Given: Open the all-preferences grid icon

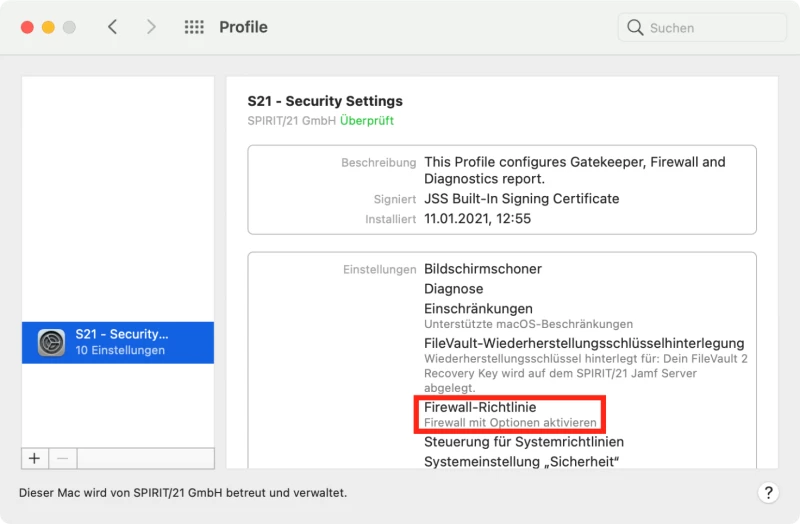Looking at the screenshot, I should pyautogui.click(x=194, y=27).
